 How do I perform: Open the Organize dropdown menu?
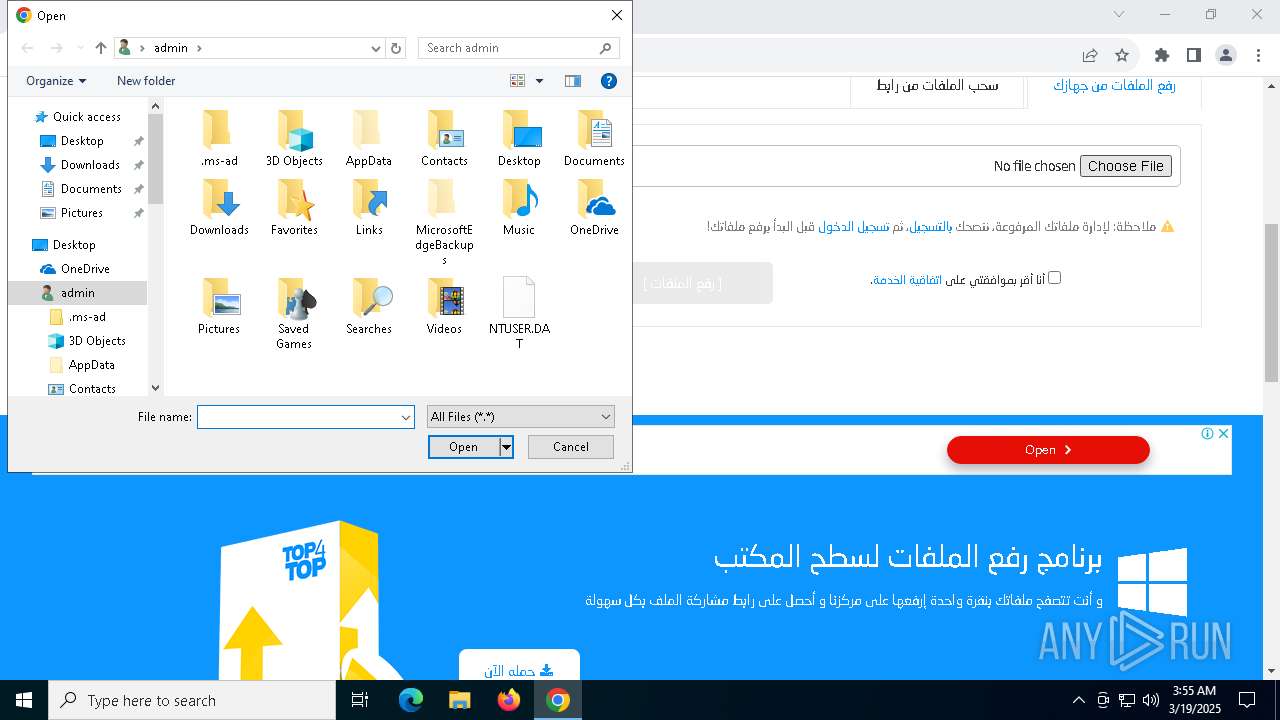point(56,81)
